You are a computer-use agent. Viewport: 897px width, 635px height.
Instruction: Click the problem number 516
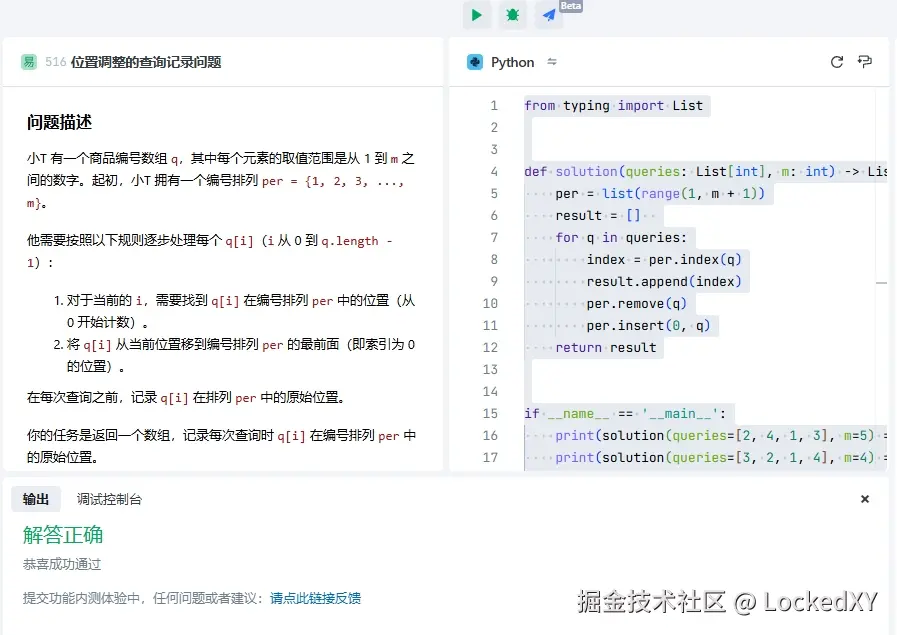click(x=57, y=61)
